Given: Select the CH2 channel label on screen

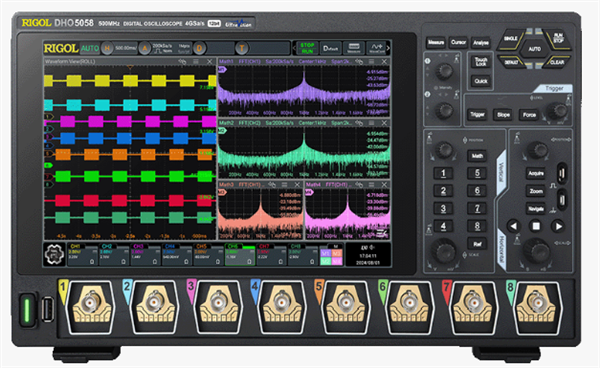Looking at the screenshot, I should (x=107, y=246).
